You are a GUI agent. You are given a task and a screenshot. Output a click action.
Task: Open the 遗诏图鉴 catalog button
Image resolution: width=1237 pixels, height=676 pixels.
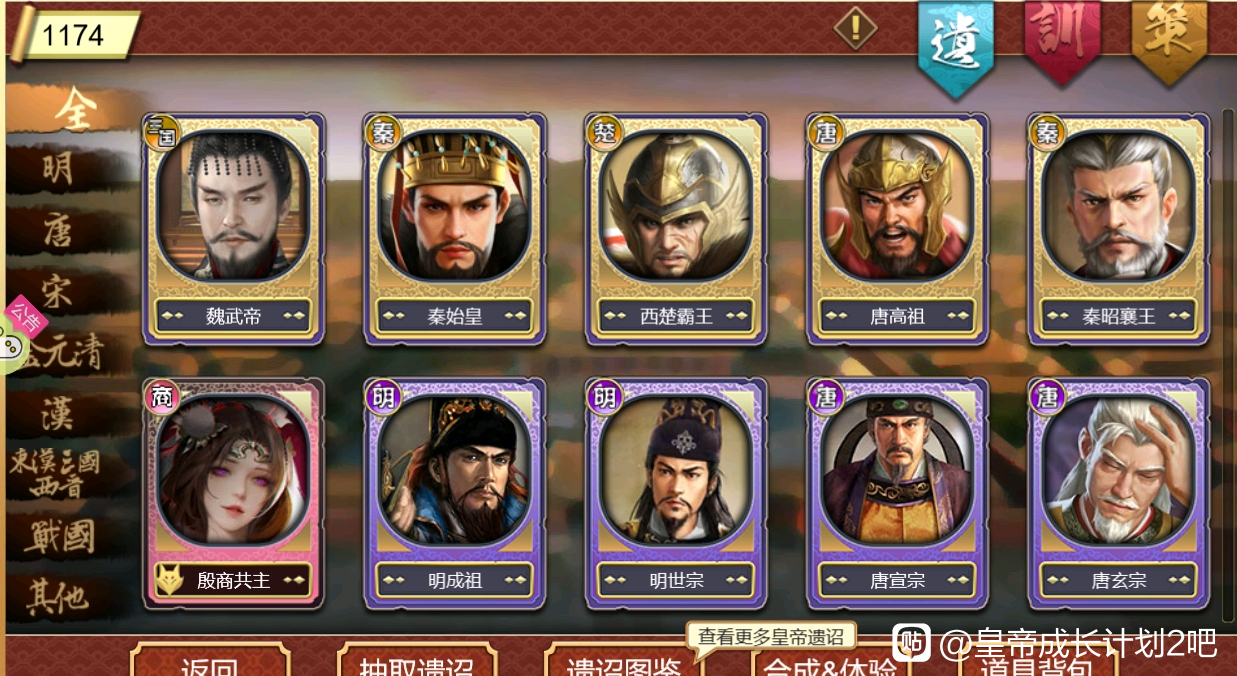(x=622, y=660)
